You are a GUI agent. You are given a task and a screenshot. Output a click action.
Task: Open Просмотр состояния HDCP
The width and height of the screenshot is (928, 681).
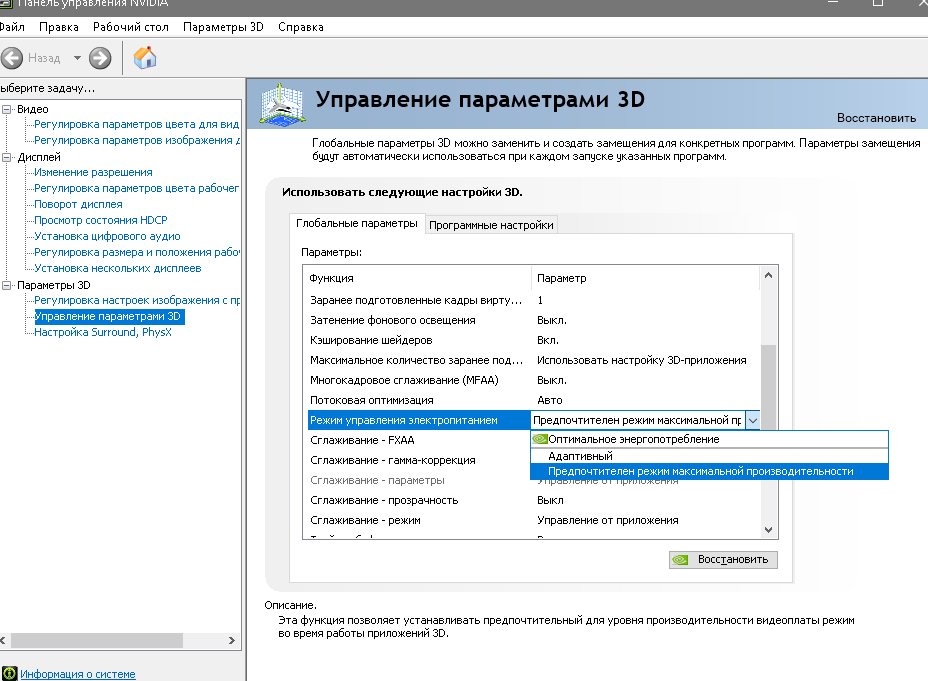click(x=101, y=220)
